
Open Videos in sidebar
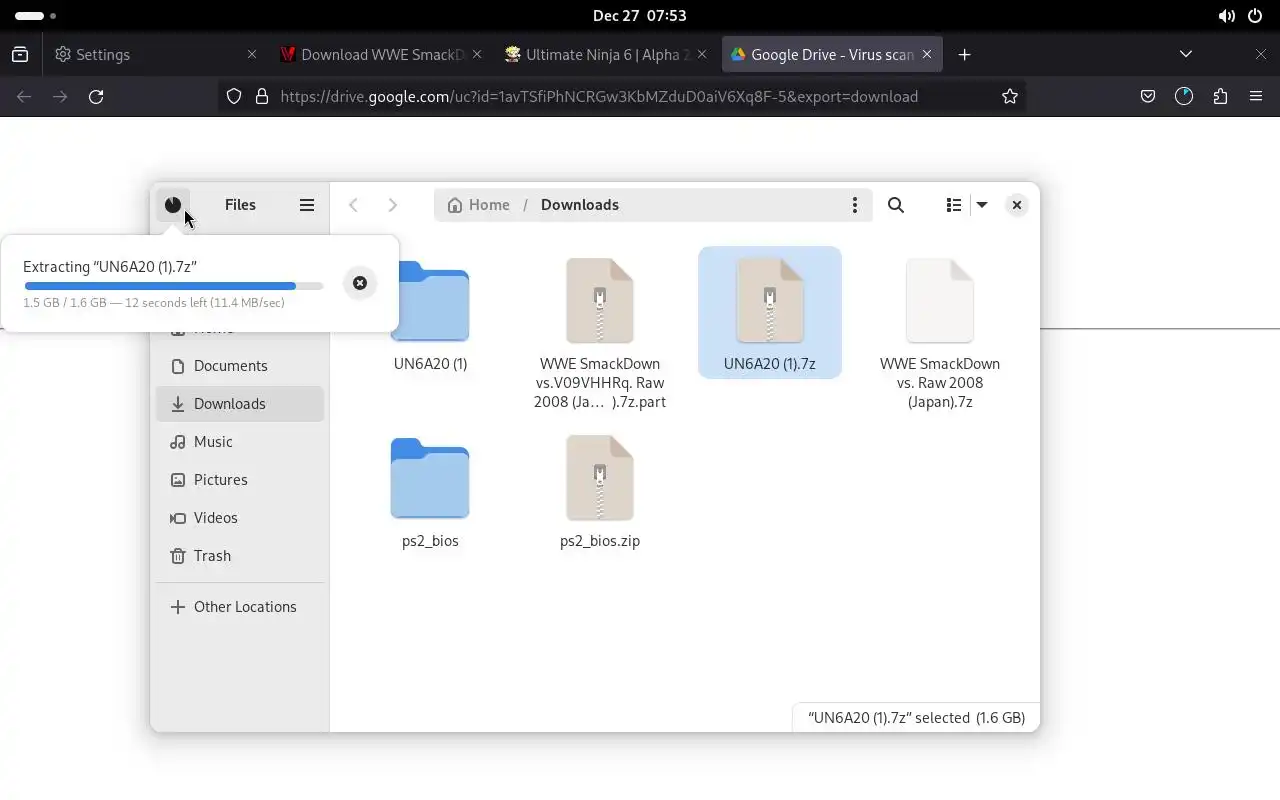240,518
